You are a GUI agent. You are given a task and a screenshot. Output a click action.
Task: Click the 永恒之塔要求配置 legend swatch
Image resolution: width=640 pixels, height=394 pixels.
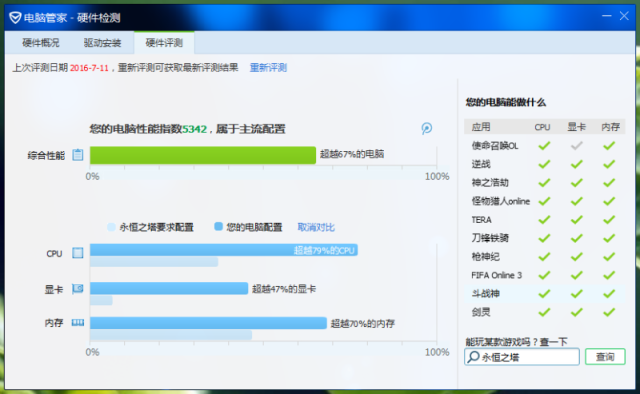[x=111, y=227]
